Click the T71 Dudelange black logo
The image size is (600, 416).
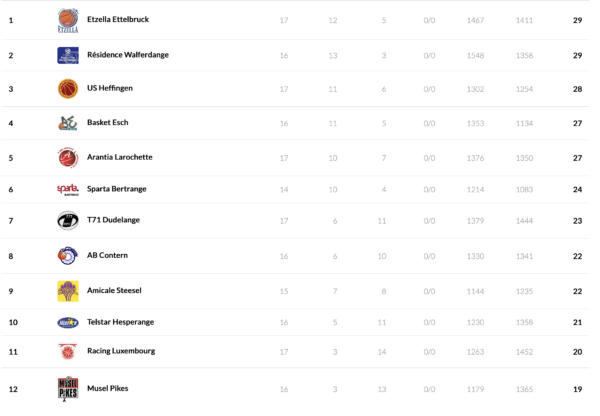coord(68,221)
